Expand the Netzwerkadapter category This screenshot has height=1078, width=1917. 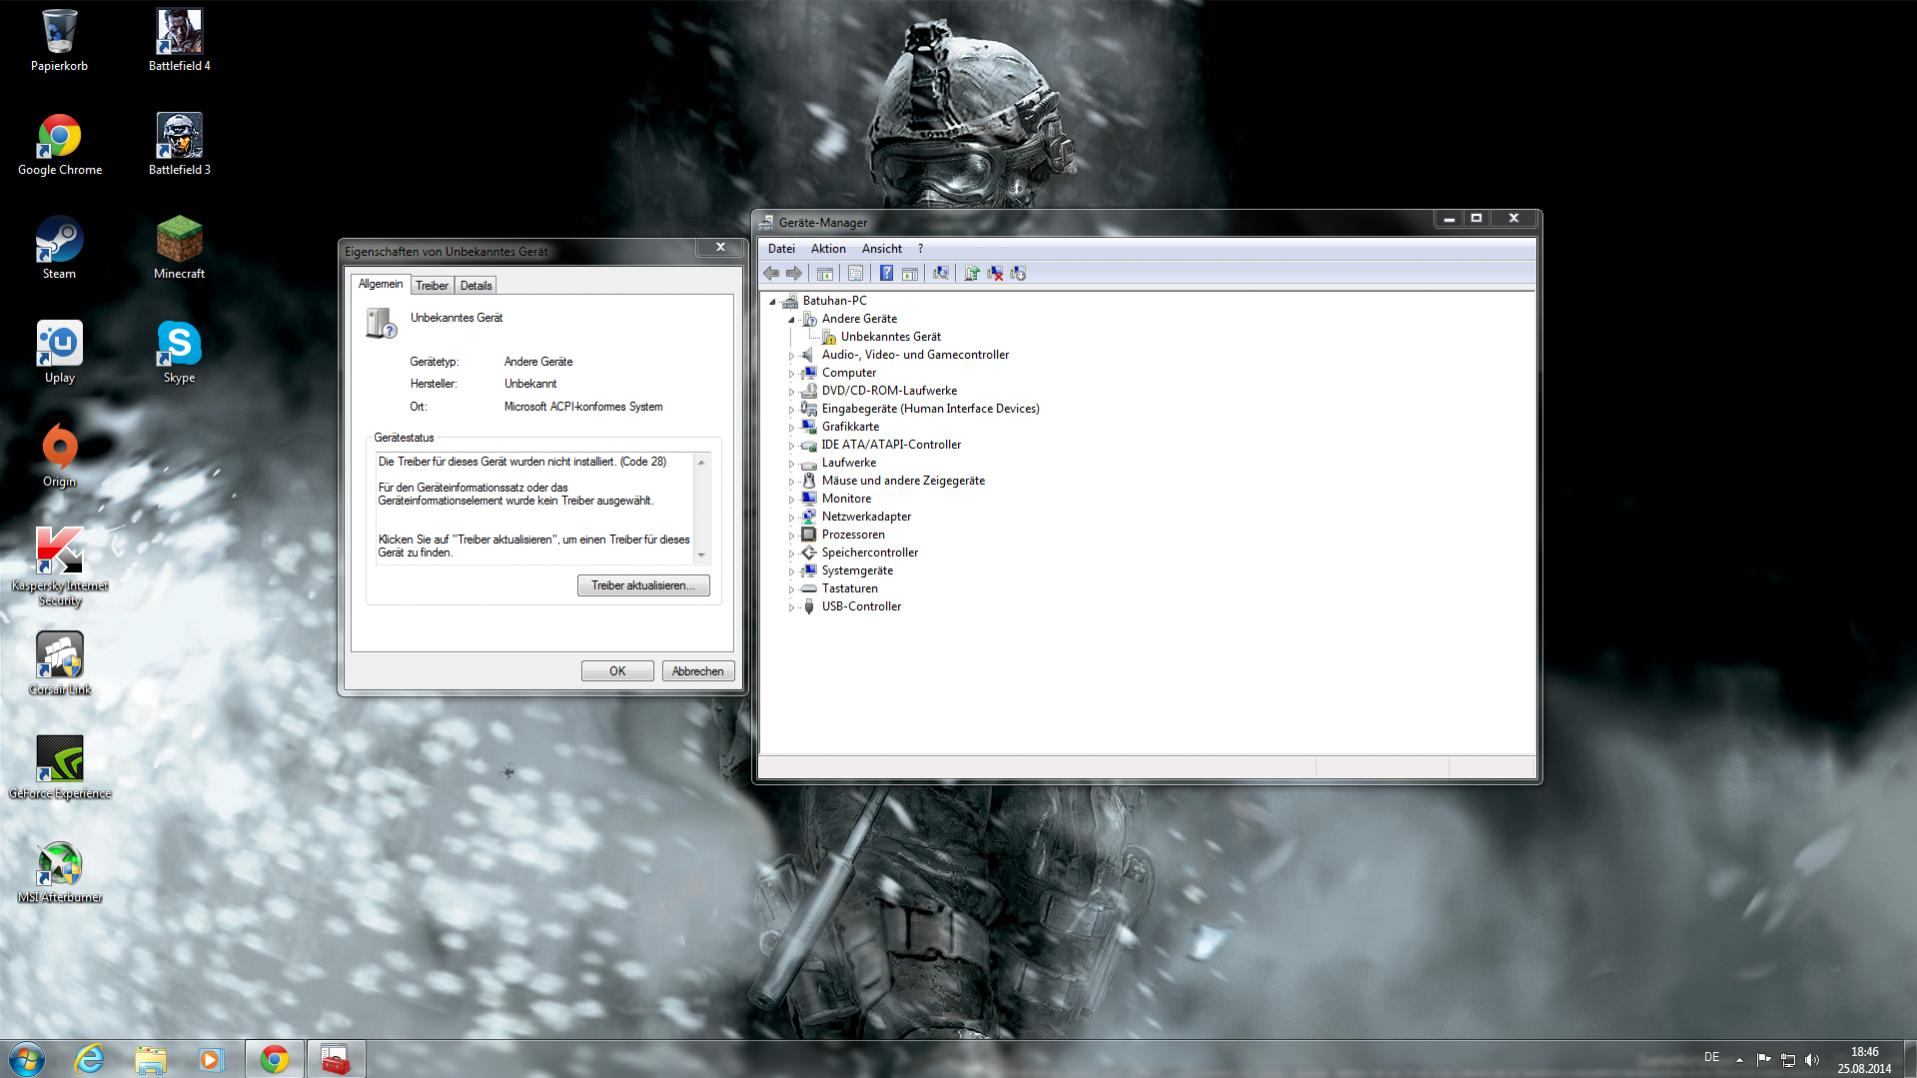tap(791, 517)
